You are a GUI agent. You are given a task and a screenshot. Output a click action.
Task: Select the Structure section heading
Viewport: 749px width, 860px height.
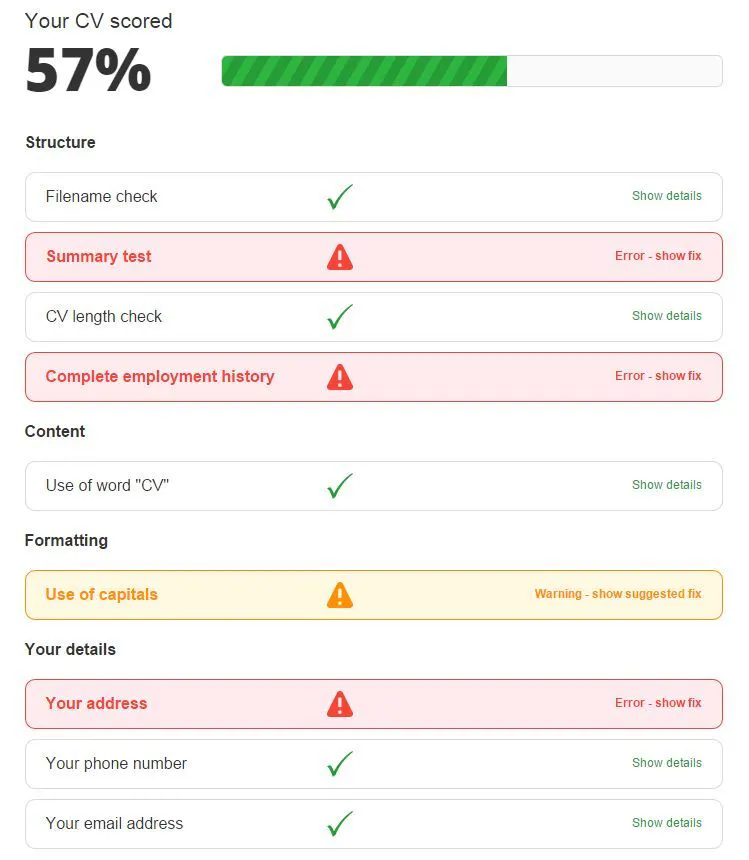[60, 143]
